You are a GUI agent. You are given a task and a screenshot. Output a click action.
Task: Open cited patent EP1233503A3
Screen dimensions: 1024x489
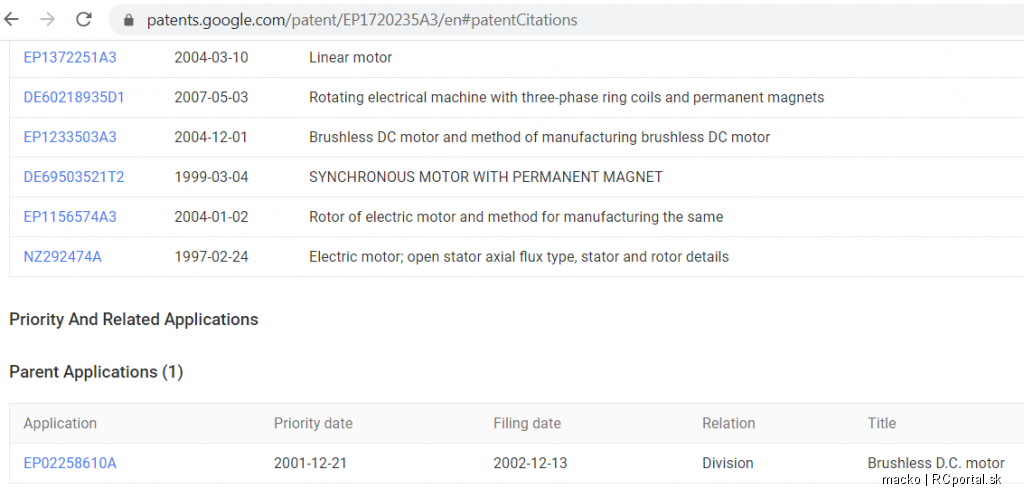click(70, 137)
